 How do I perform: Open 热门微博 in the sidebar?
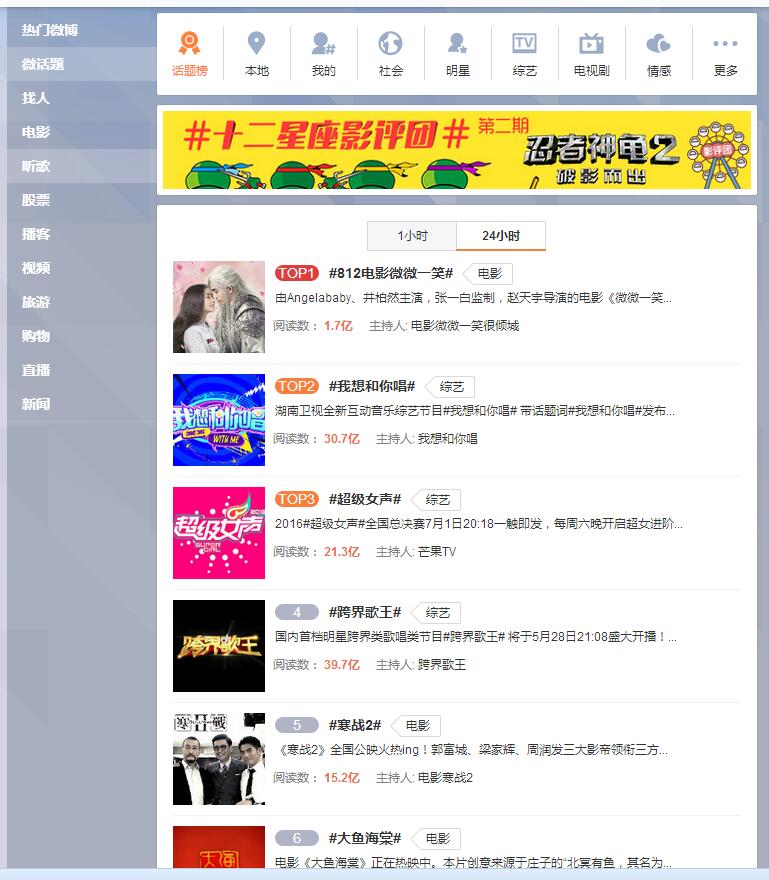[49, 30]
